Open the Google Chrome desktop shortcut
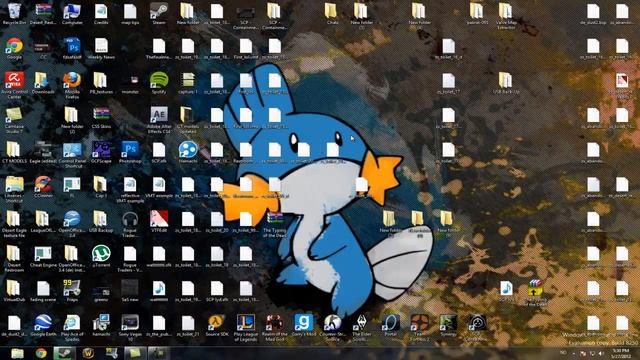This screenshot has width=640, height=360. (14, 49)
